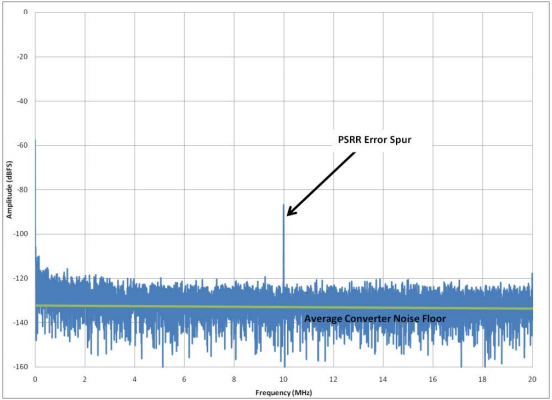Select the spur peak at 10 MHz
This screenshot has width=552, height=400.
pos(283,205)
